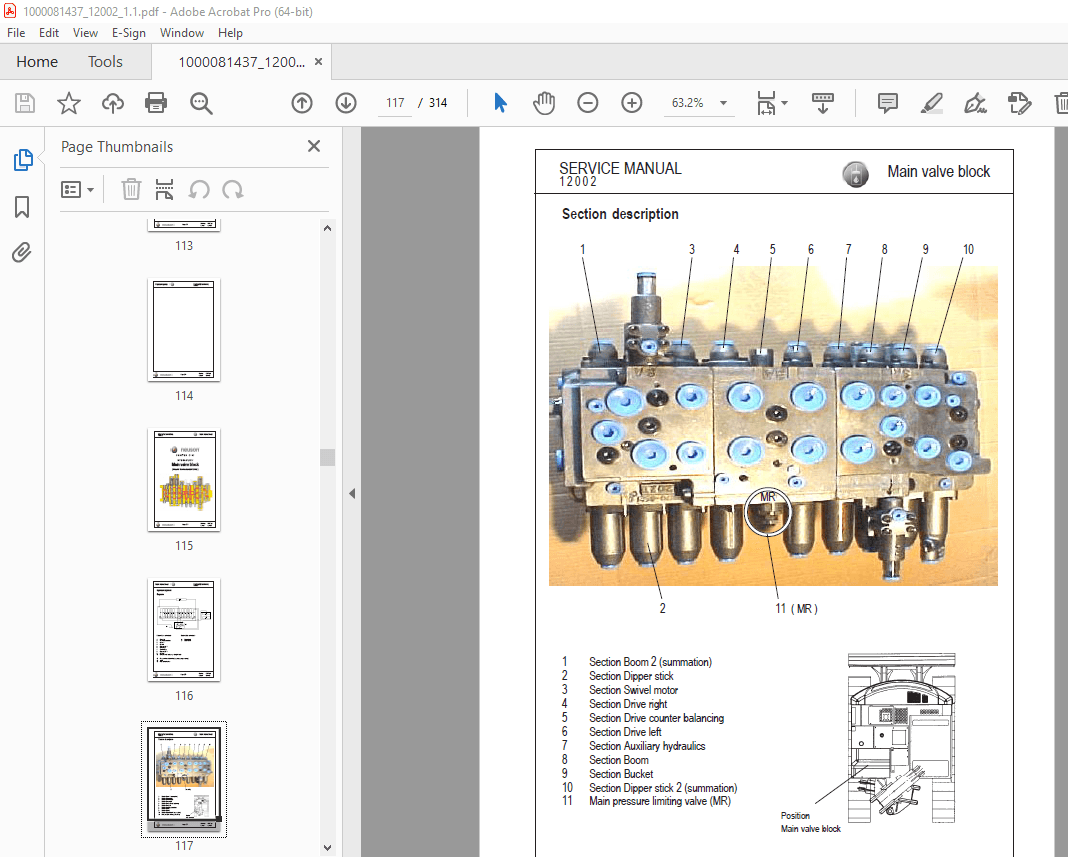
Task: Select the Highlighter annotation tool
Action: [931, 103]
